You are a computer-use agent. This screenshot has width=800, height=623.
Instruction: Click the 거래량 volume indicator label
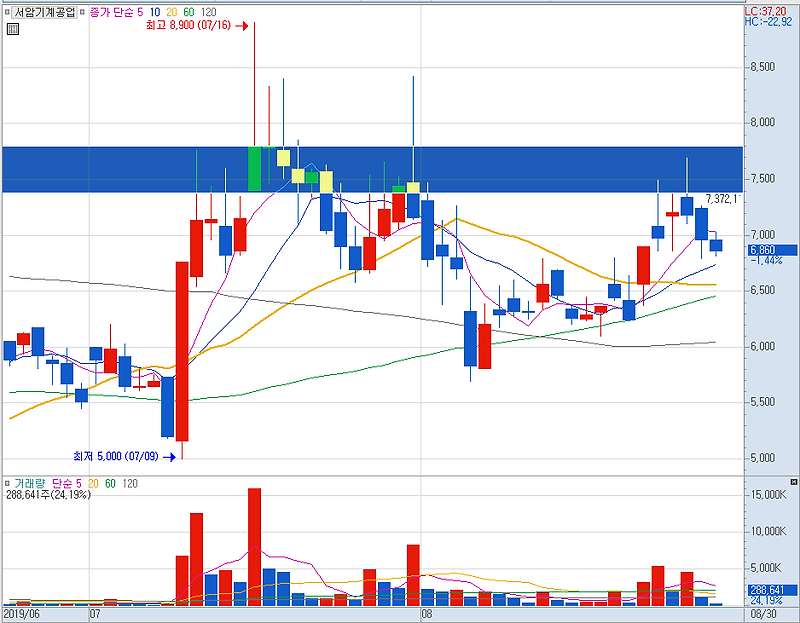[30, 483]
